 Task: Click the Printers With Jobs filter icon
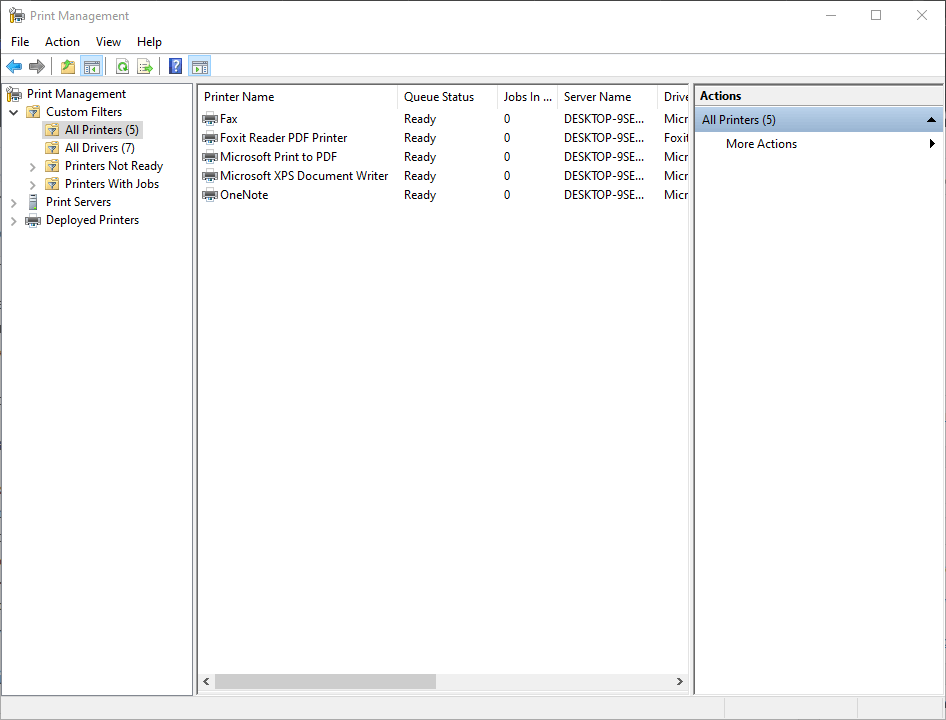tap(52, 184)
